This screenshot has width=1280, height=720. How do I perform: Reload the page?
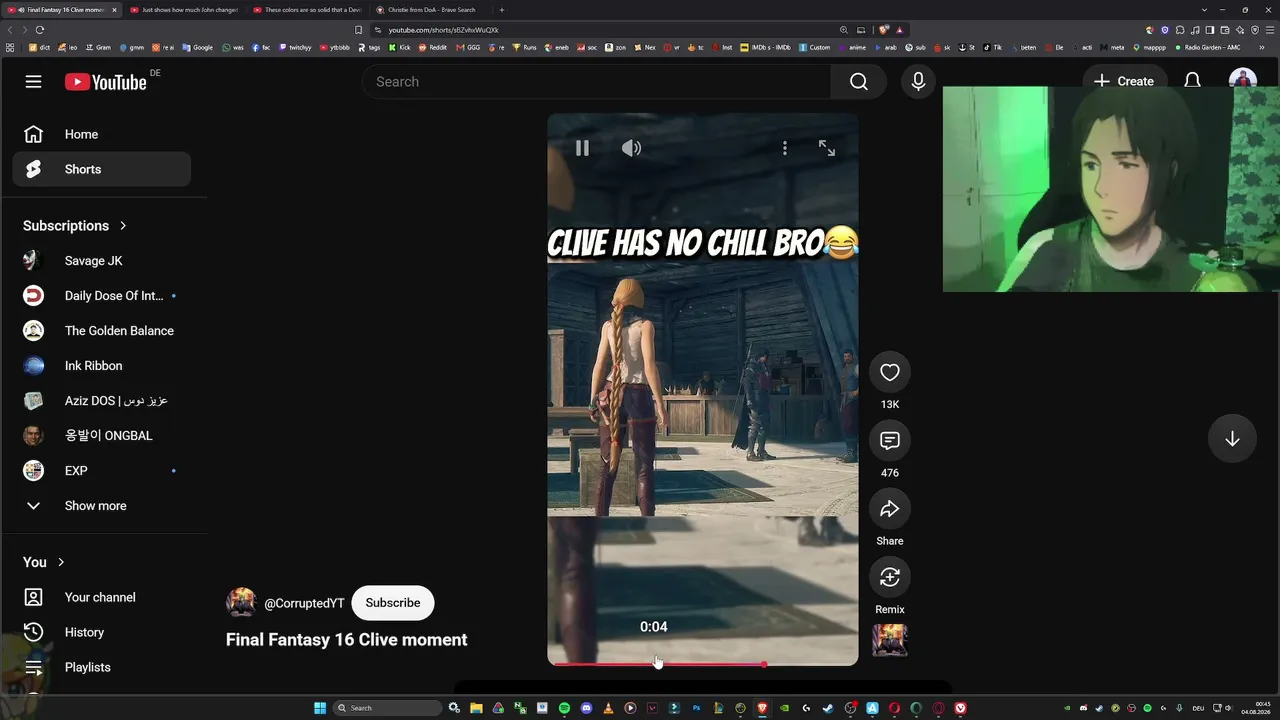coord(40,30)
